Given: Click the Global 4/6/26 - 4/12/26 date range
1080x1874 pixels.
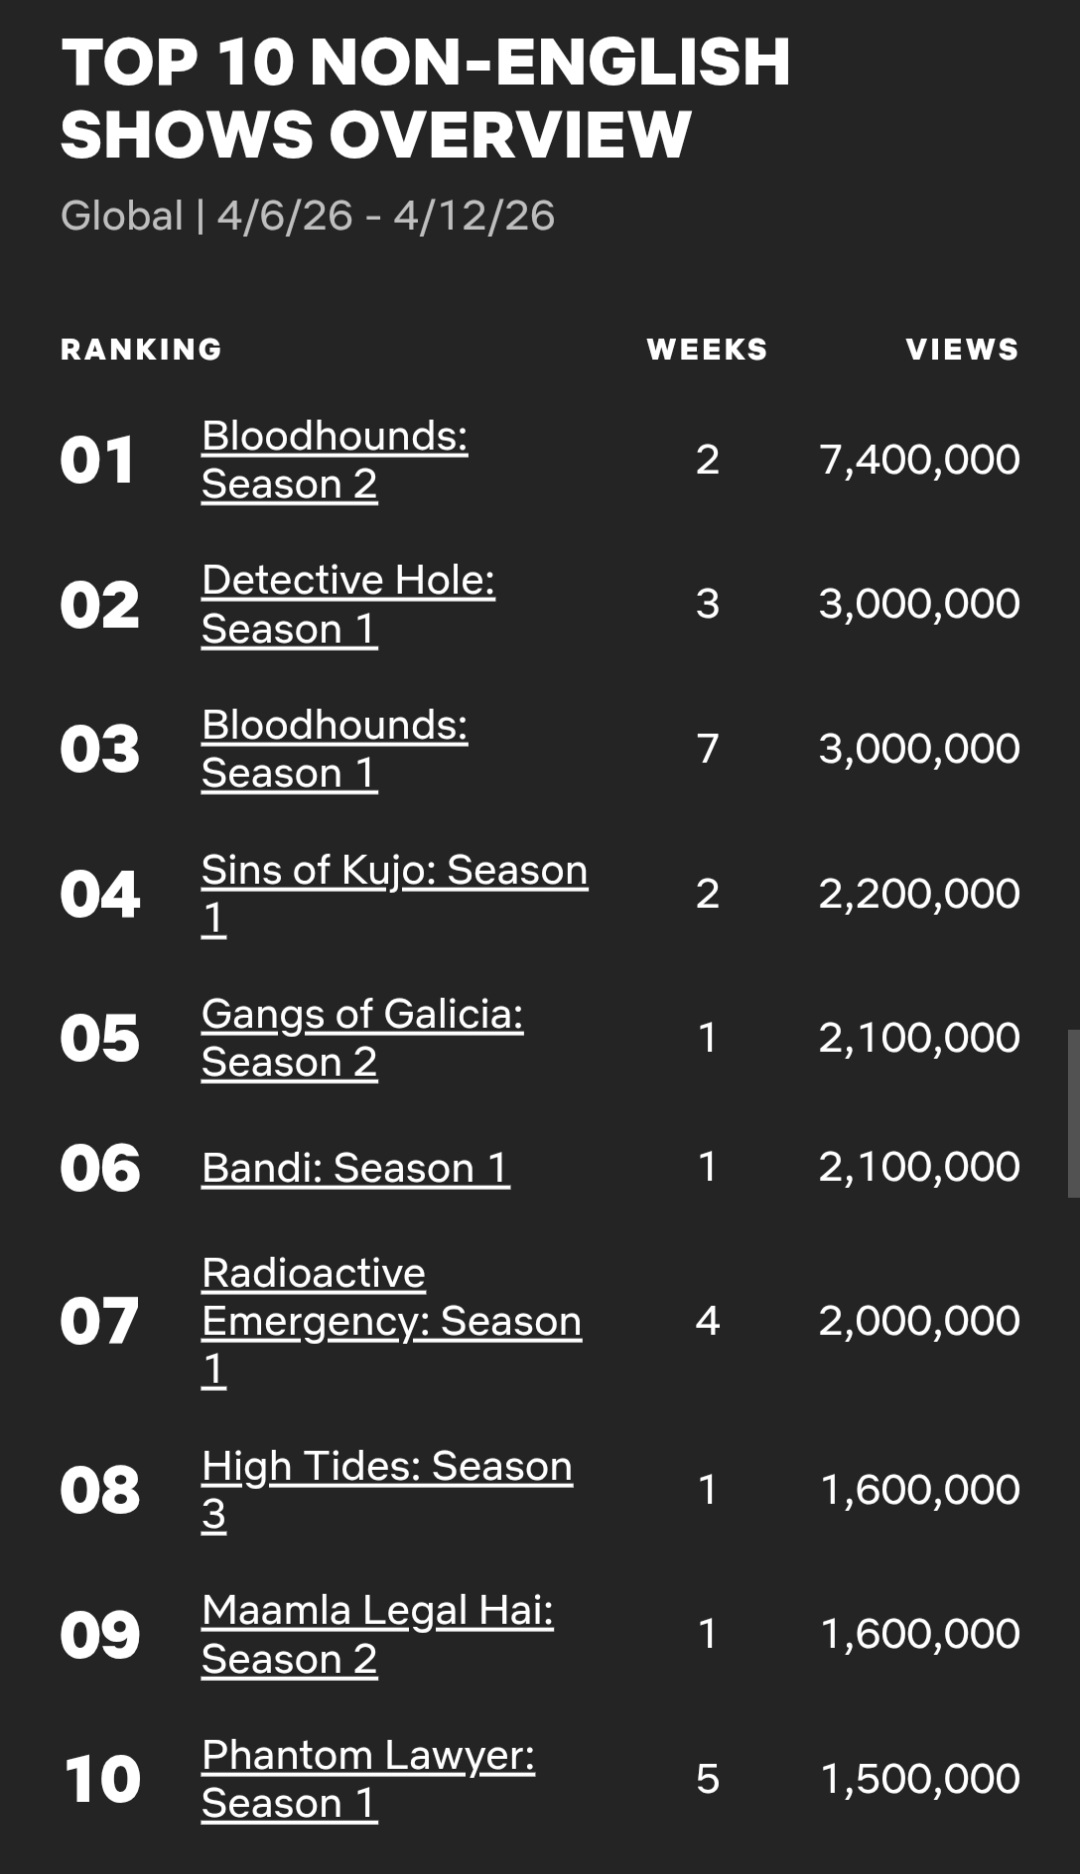Looking at the screenshot, I should (307, 216).
